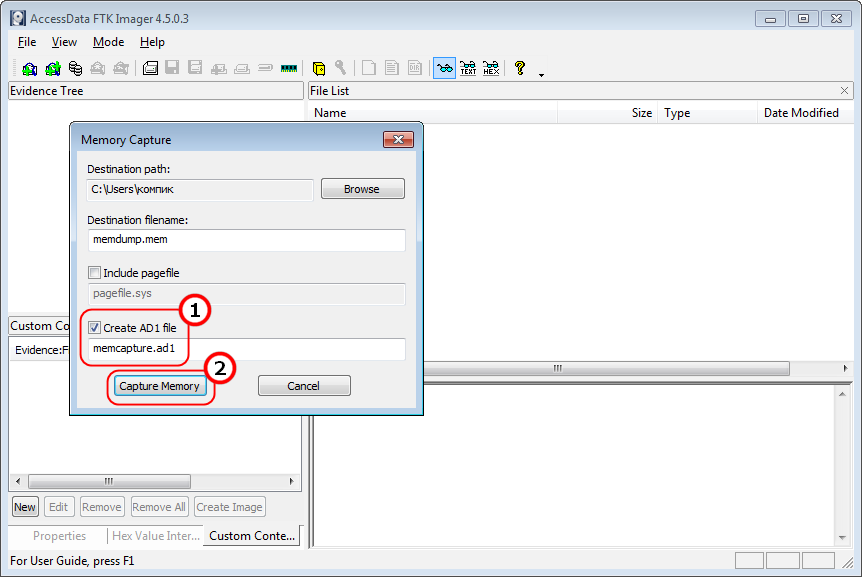Click the grayed Verify Drive/Image icon
The height and width of the screenshot is (577, 862).
click(x=266, y=69)
